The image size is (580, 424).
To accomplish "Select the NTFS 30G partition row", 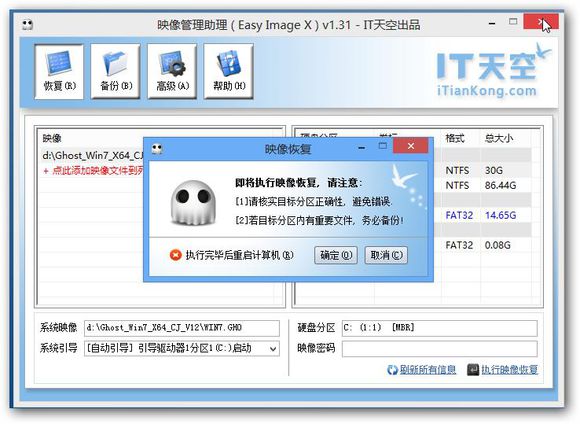I will (x=483, y=170).
